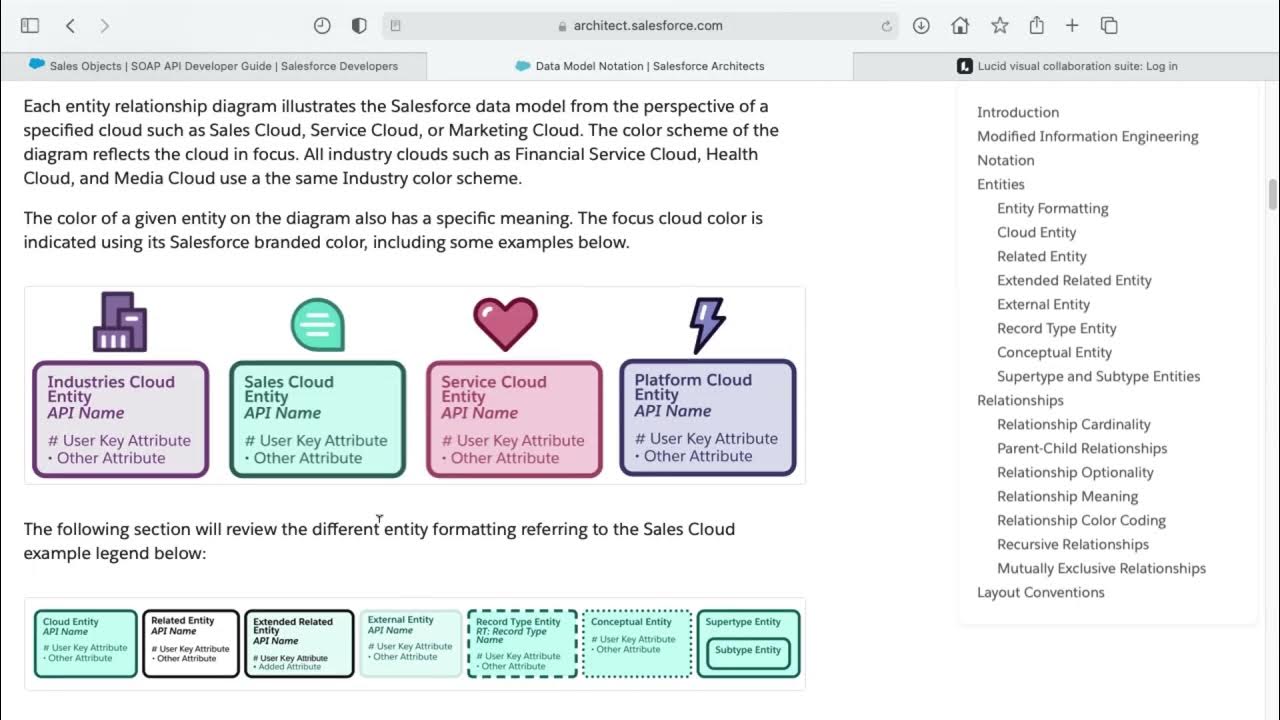Jump to the Entities section
The image size is (1280, 720).
pos(1001,184)
